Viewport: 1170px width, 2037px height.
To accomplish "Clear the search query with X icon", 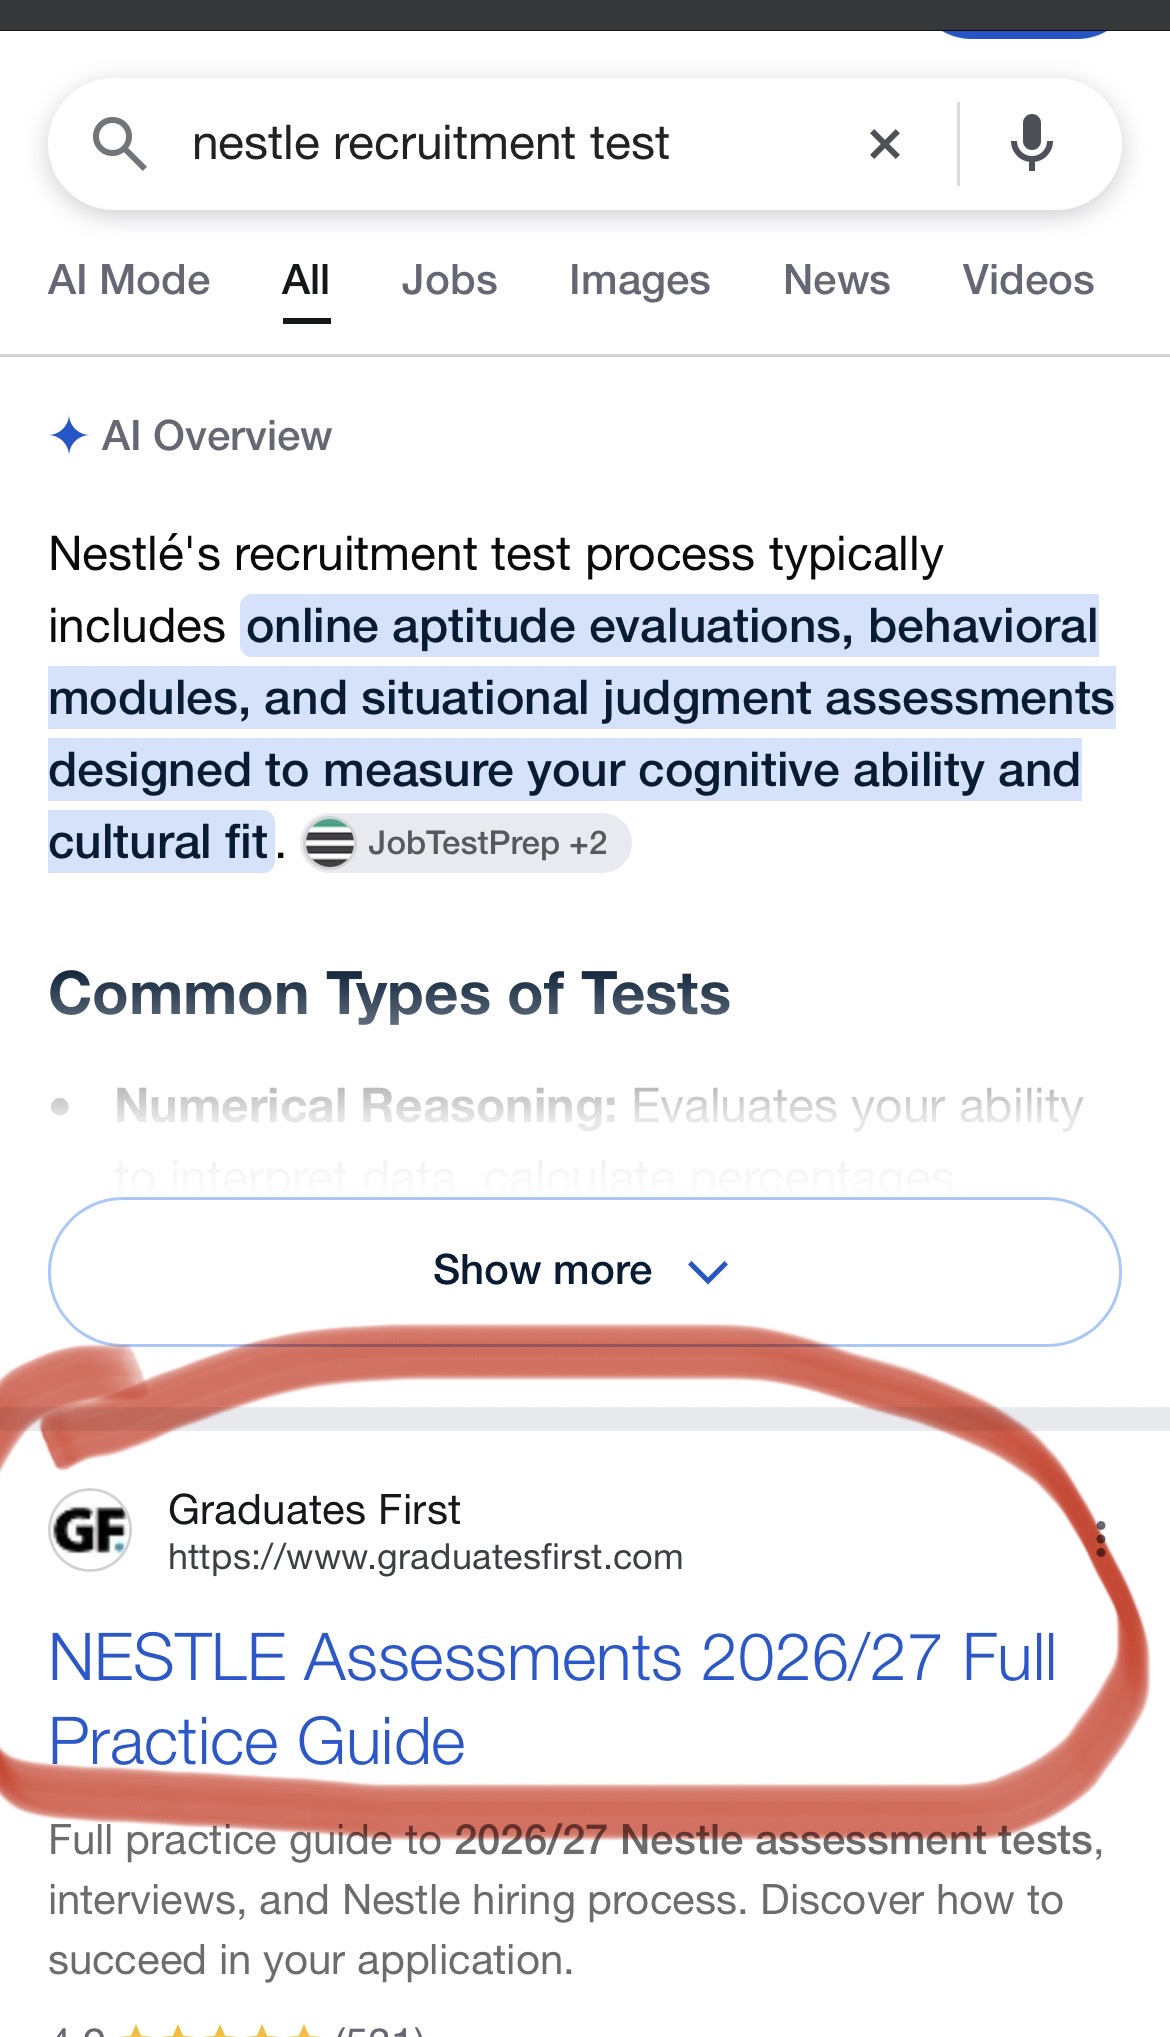I will point(885,144).
